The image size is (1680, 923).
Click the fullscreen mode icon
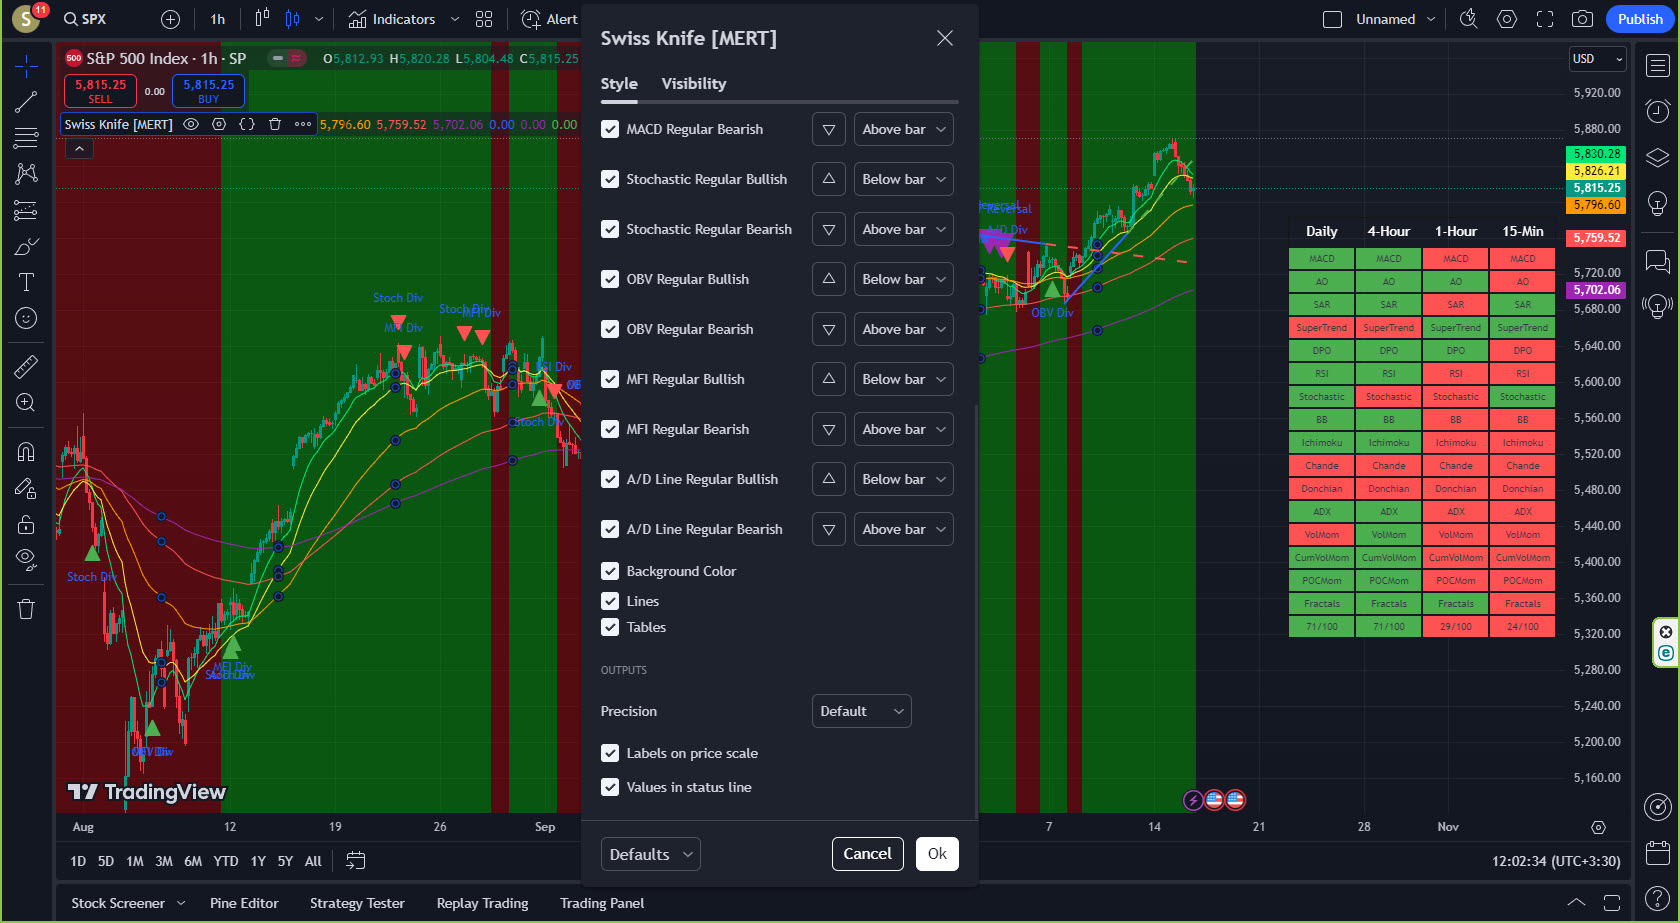pos(1545,19)
